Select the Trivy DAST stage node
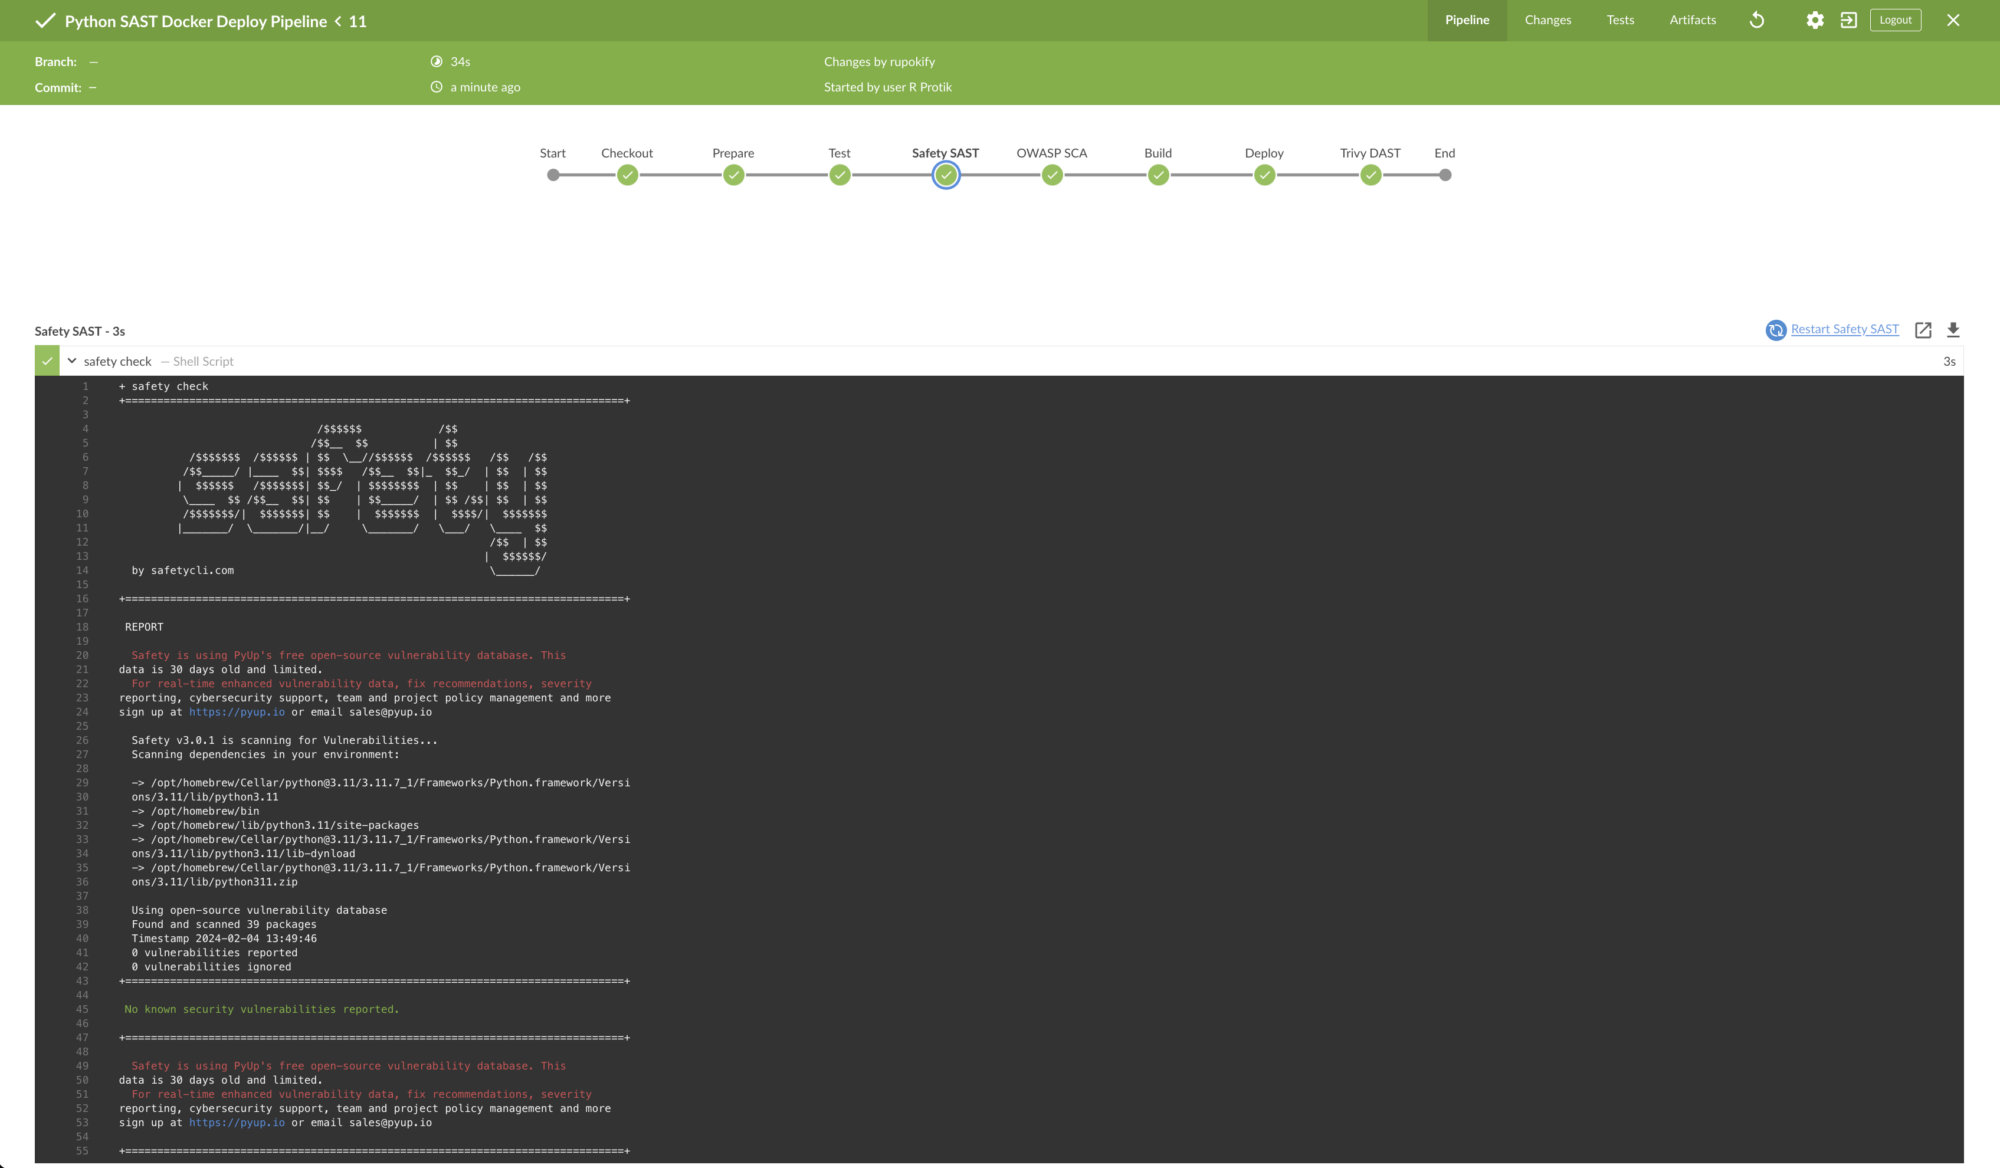The width and height of the screenshot is (2000, 1168). tap(1370, 174)
